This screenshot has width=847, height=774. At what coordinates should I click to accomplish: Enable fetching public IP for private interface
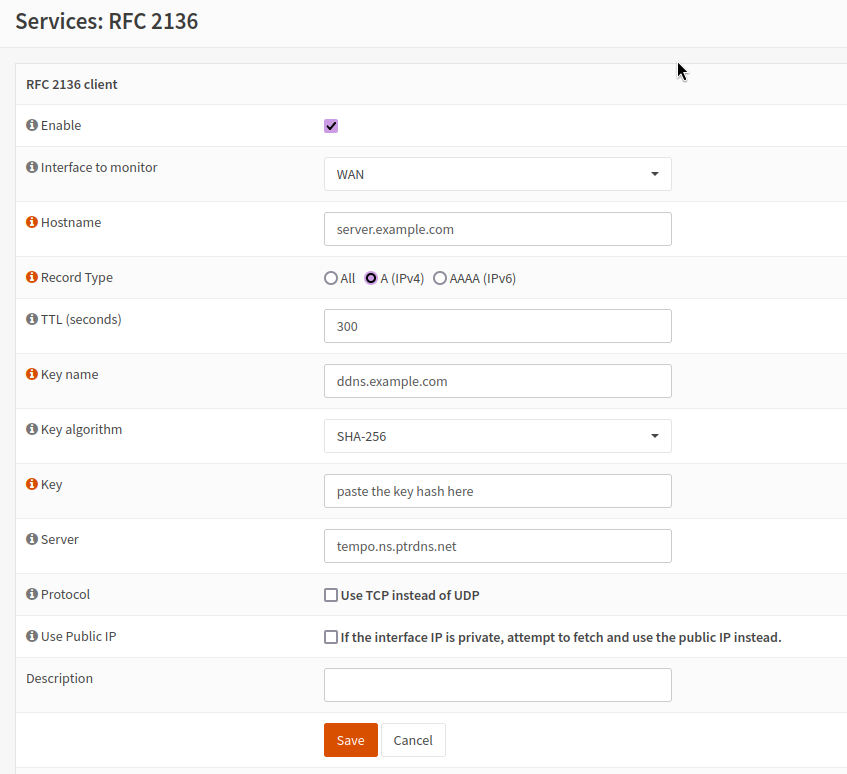click(x=331, y=637)
